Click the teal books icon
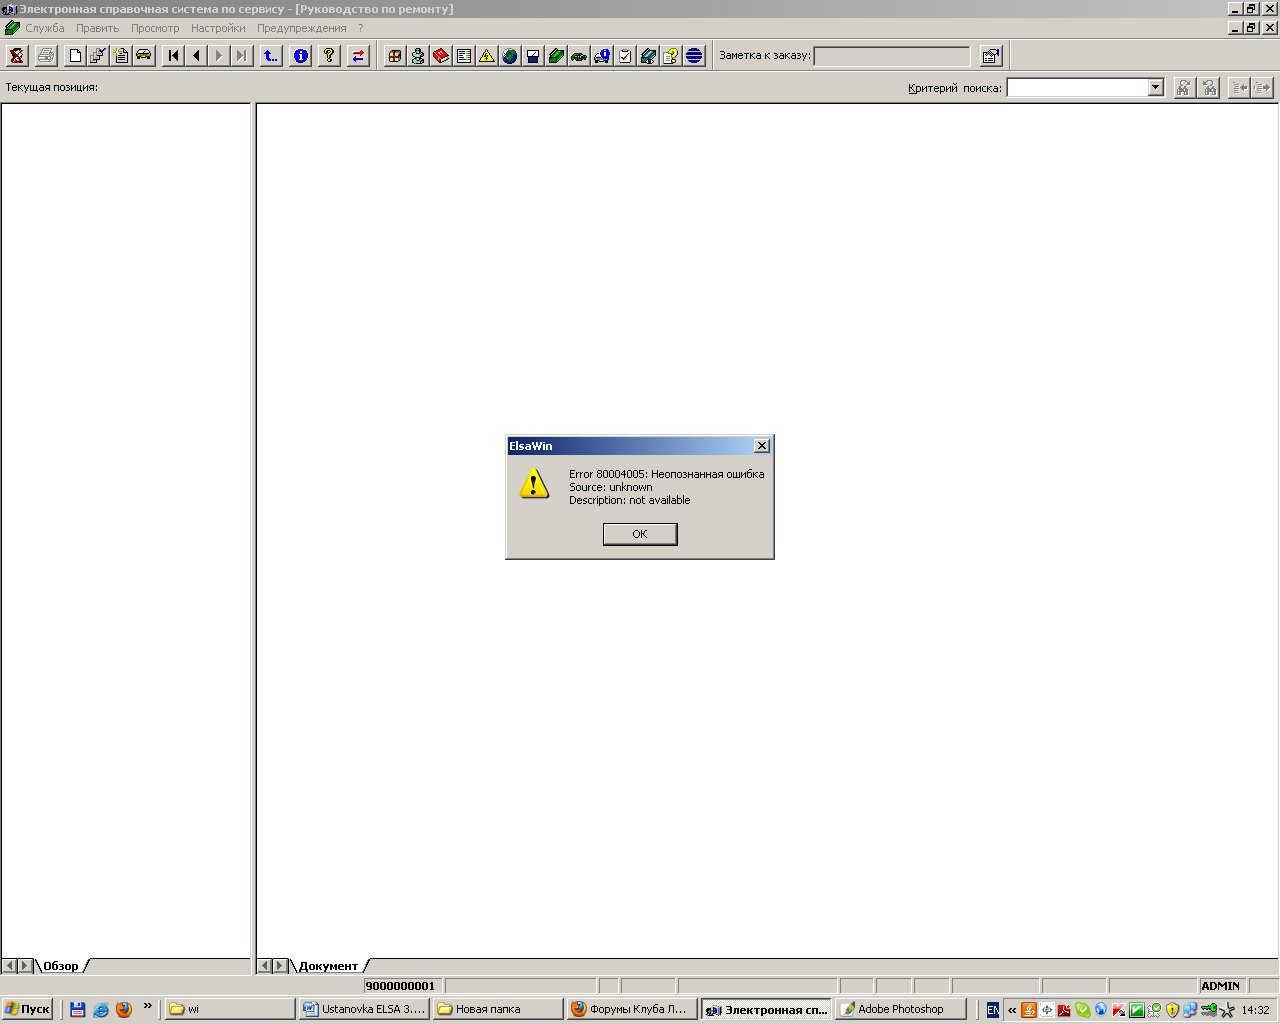Image resolution: width=1280 pixels, height=1024 pixels. [648, 56]
